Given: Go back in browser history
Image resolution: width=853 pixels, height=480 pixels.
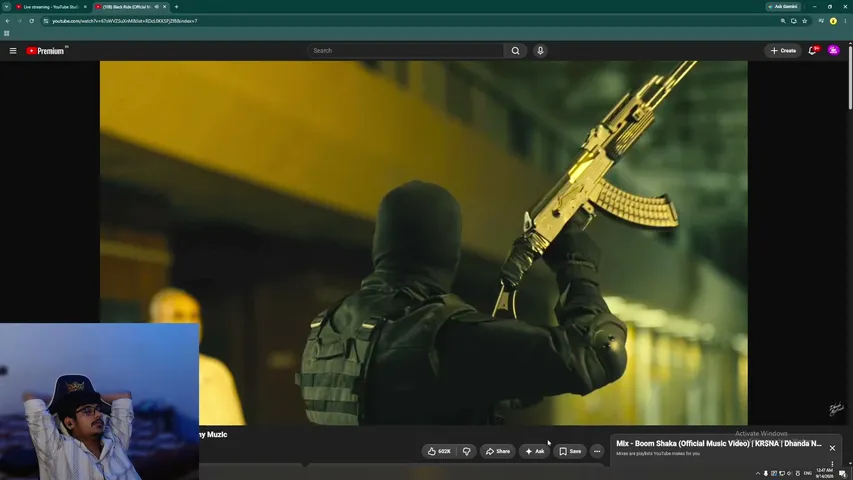Looking at the screenshot, I should [x=8, y=21].
